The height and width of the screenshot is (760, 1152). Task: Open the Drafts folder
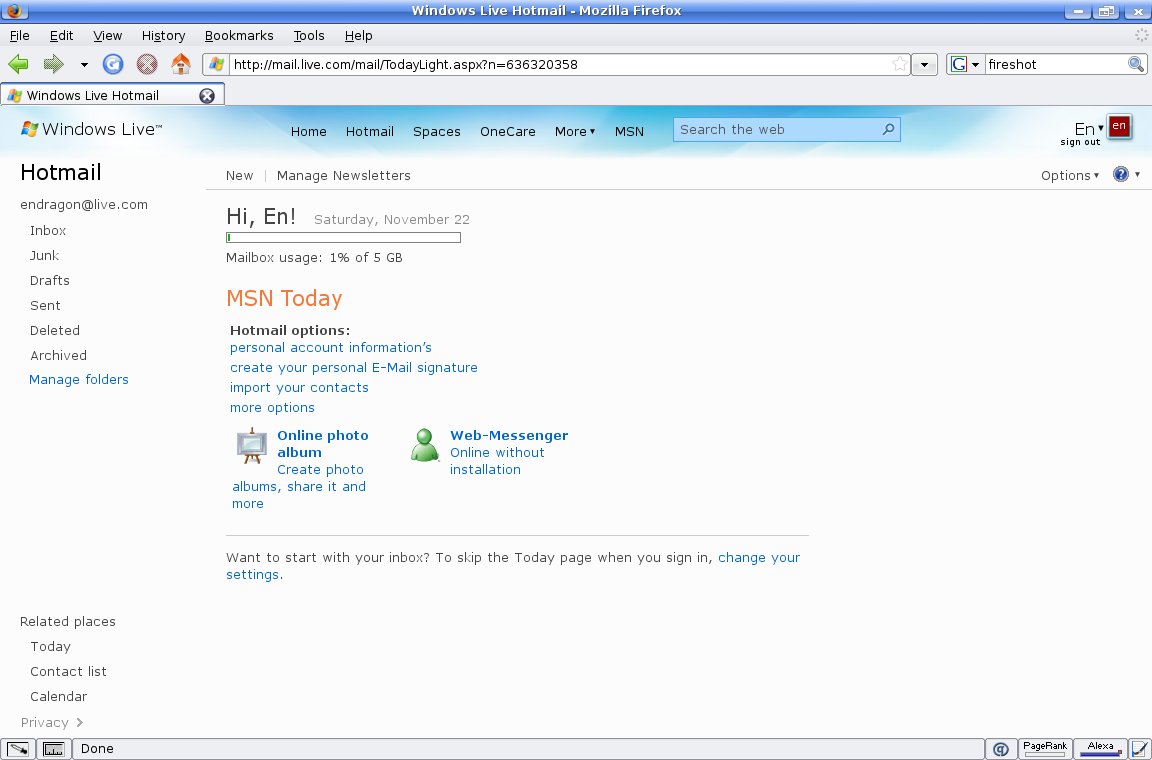tap(49, 281)
